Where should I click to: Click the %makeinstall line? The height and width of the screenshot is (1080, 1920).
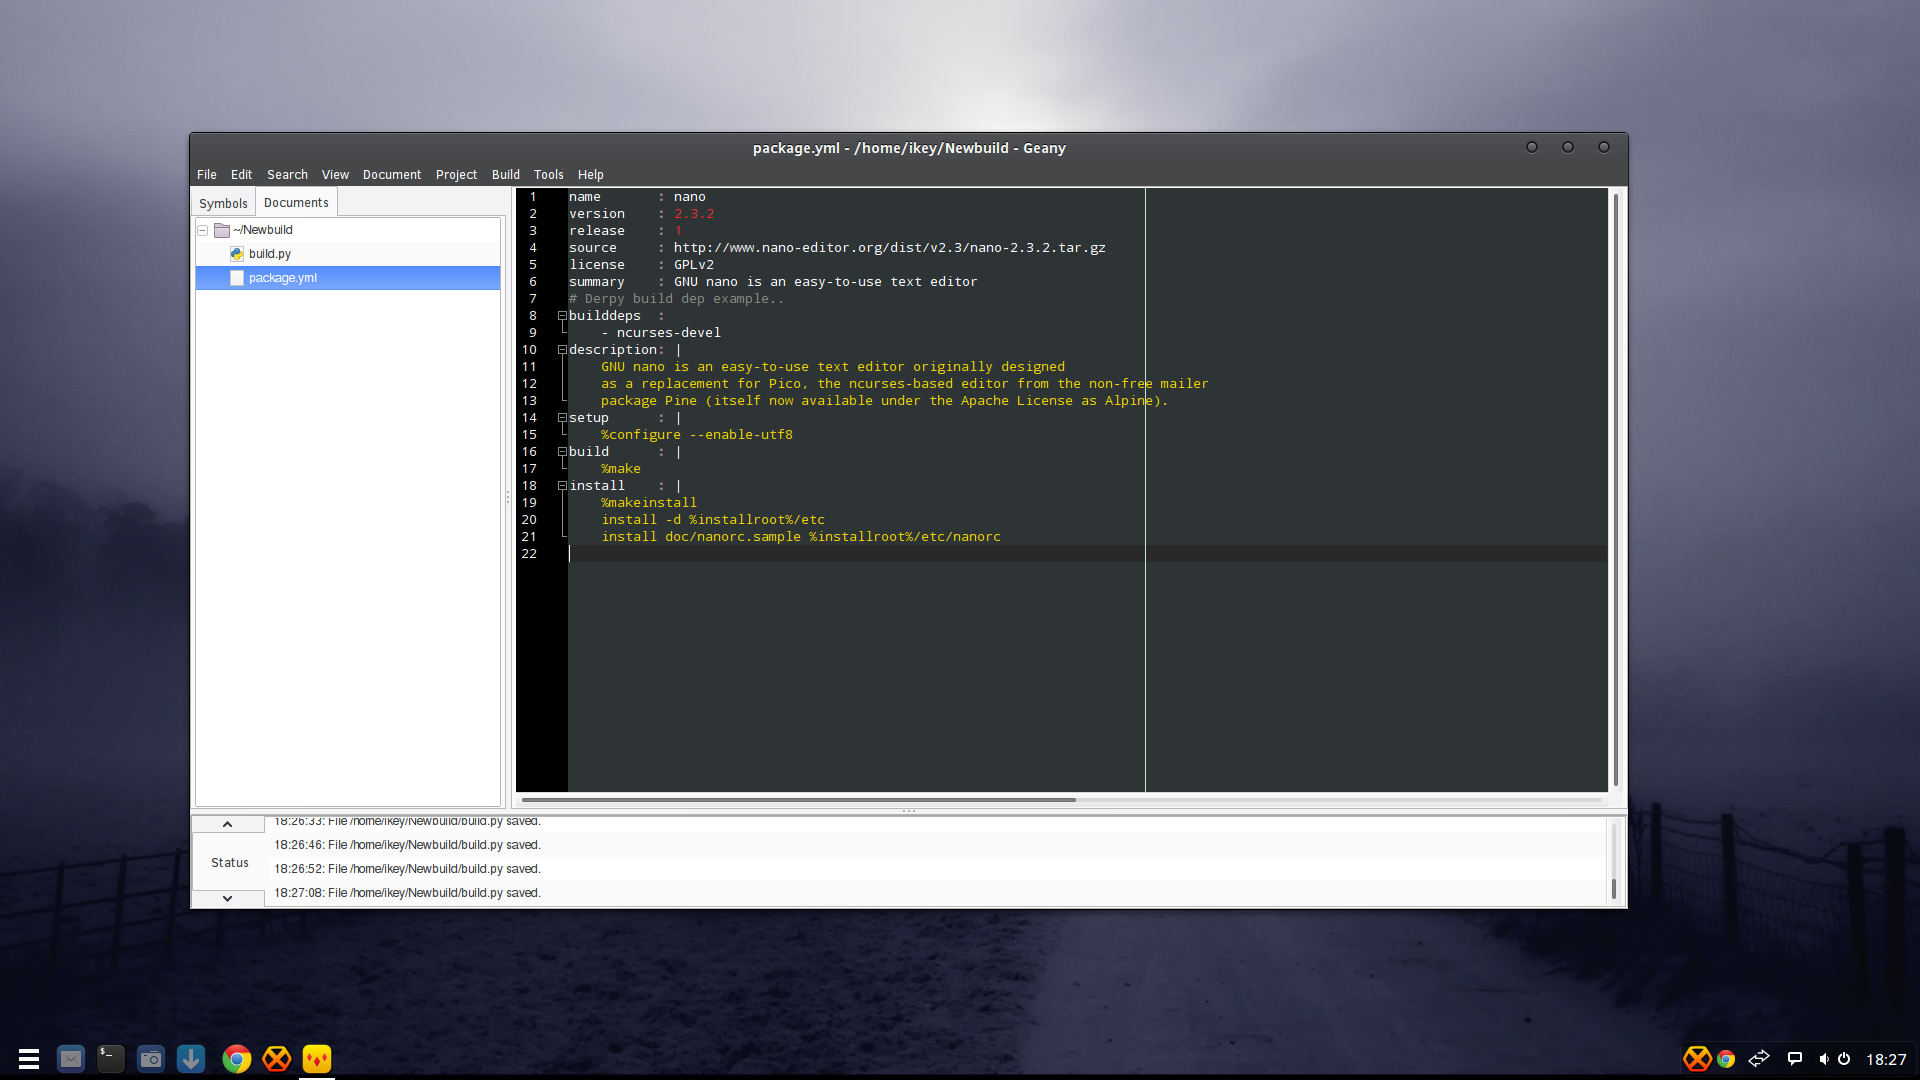649,503
